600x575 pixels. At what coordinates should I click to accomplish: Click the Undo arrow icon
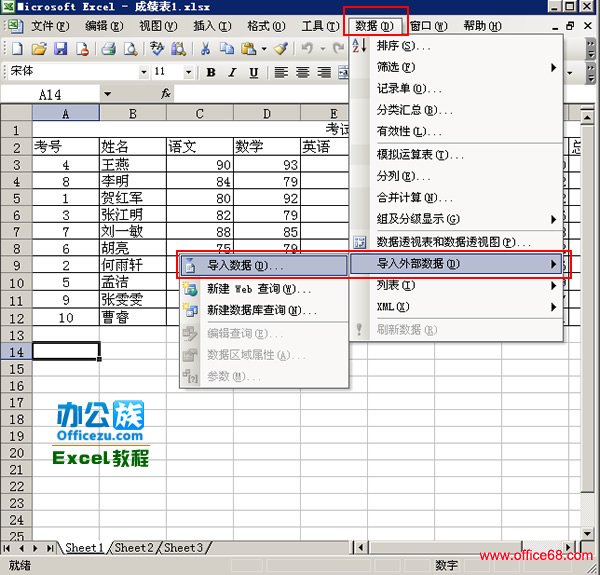[x=307, y=49]
